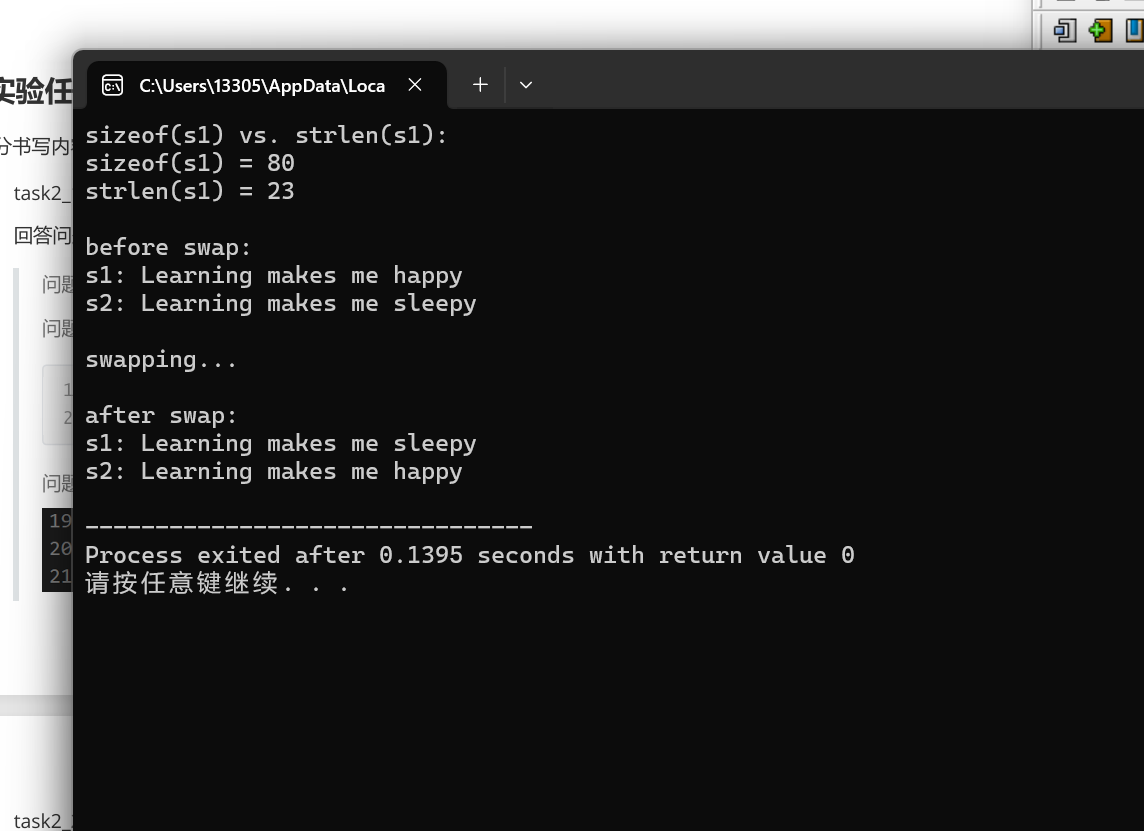Click the line 's1: Learning makes me happy'
This screenshot has height=831, width=1144.
click(x=274, y=276)
